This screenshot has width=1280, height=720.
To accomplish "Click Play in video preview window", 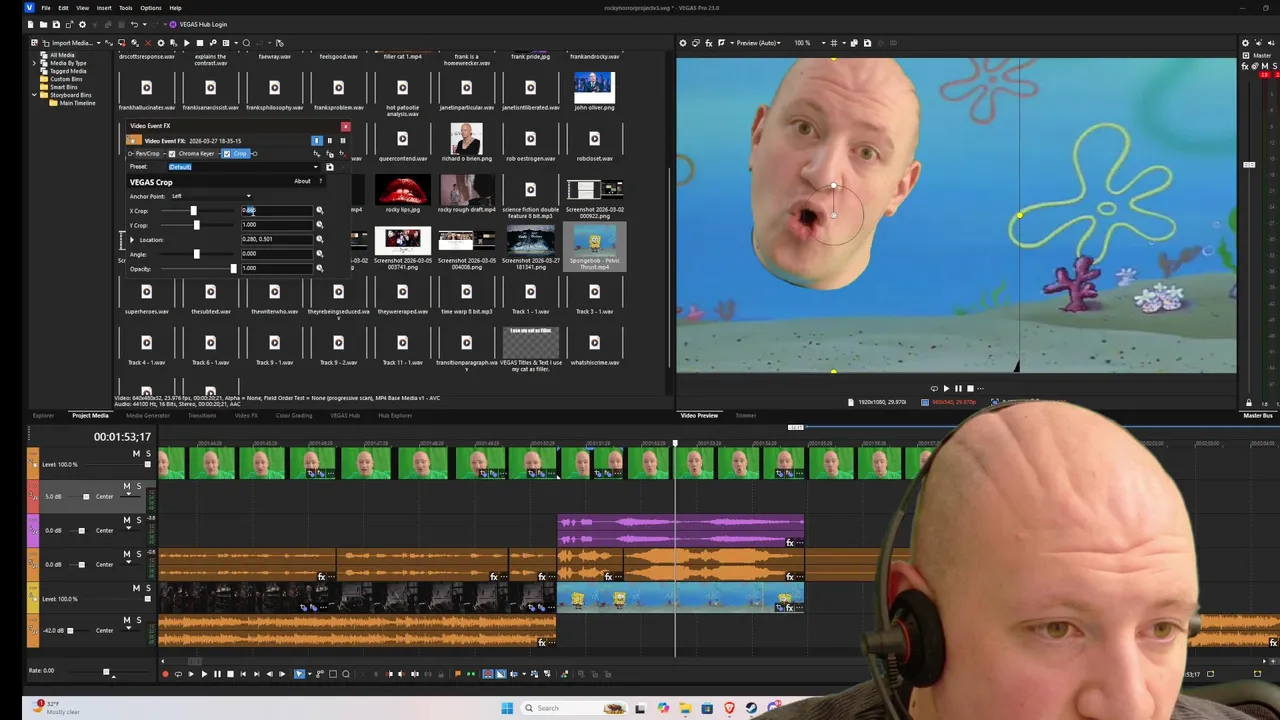I will tap(946, 389).
